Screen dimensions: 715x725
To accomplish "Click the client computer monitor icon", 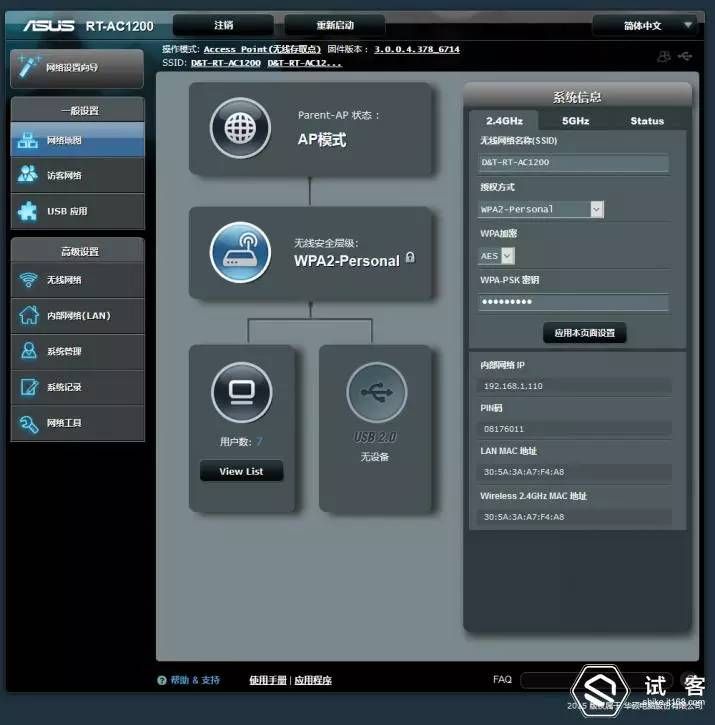I will [x=241, y=393].
